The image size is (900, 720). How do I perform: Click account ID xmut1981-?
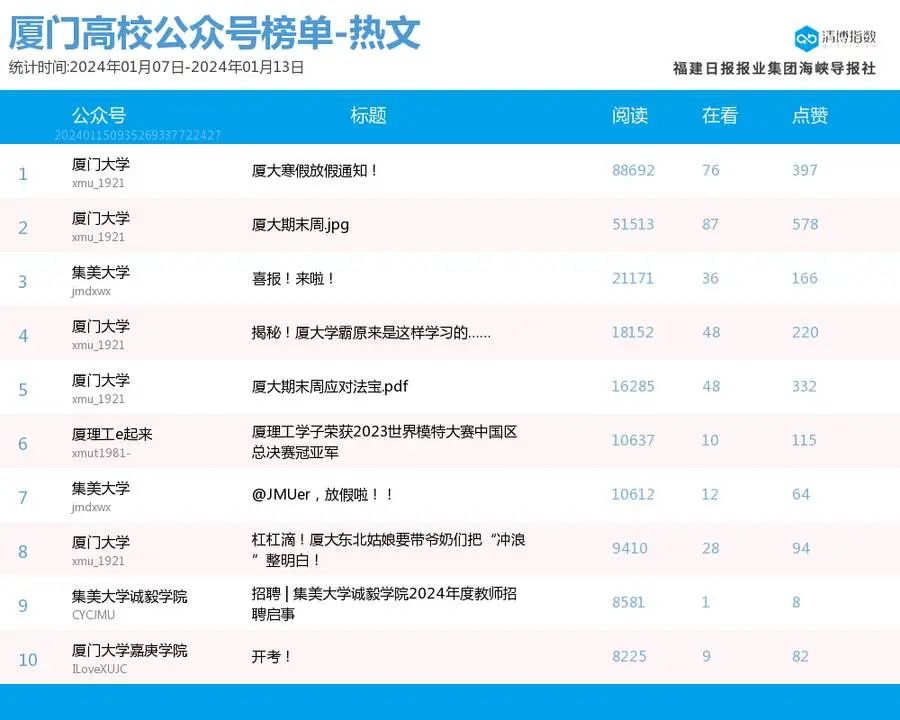tap(102, 453)
